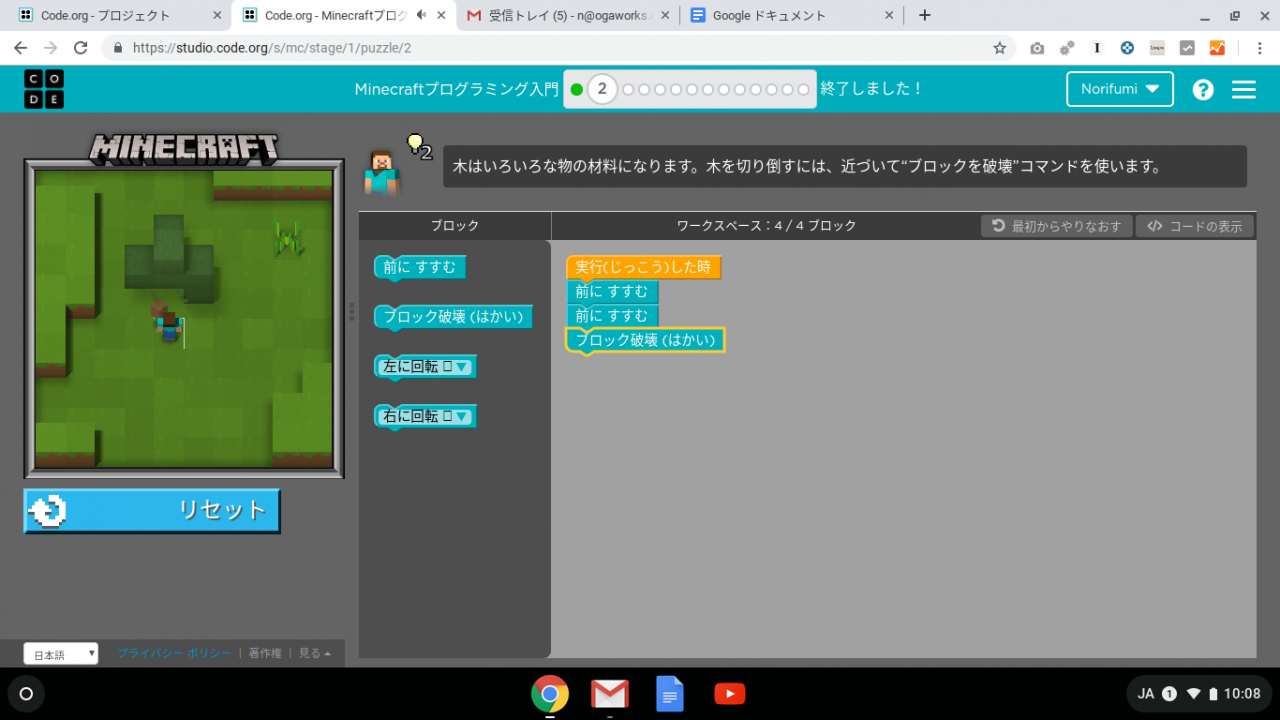Image resolution: width=1280 pixels, height=720 pixels.
Task: Click the camera extension icon
Action: pyautogui.click(x=1037, y=48)
